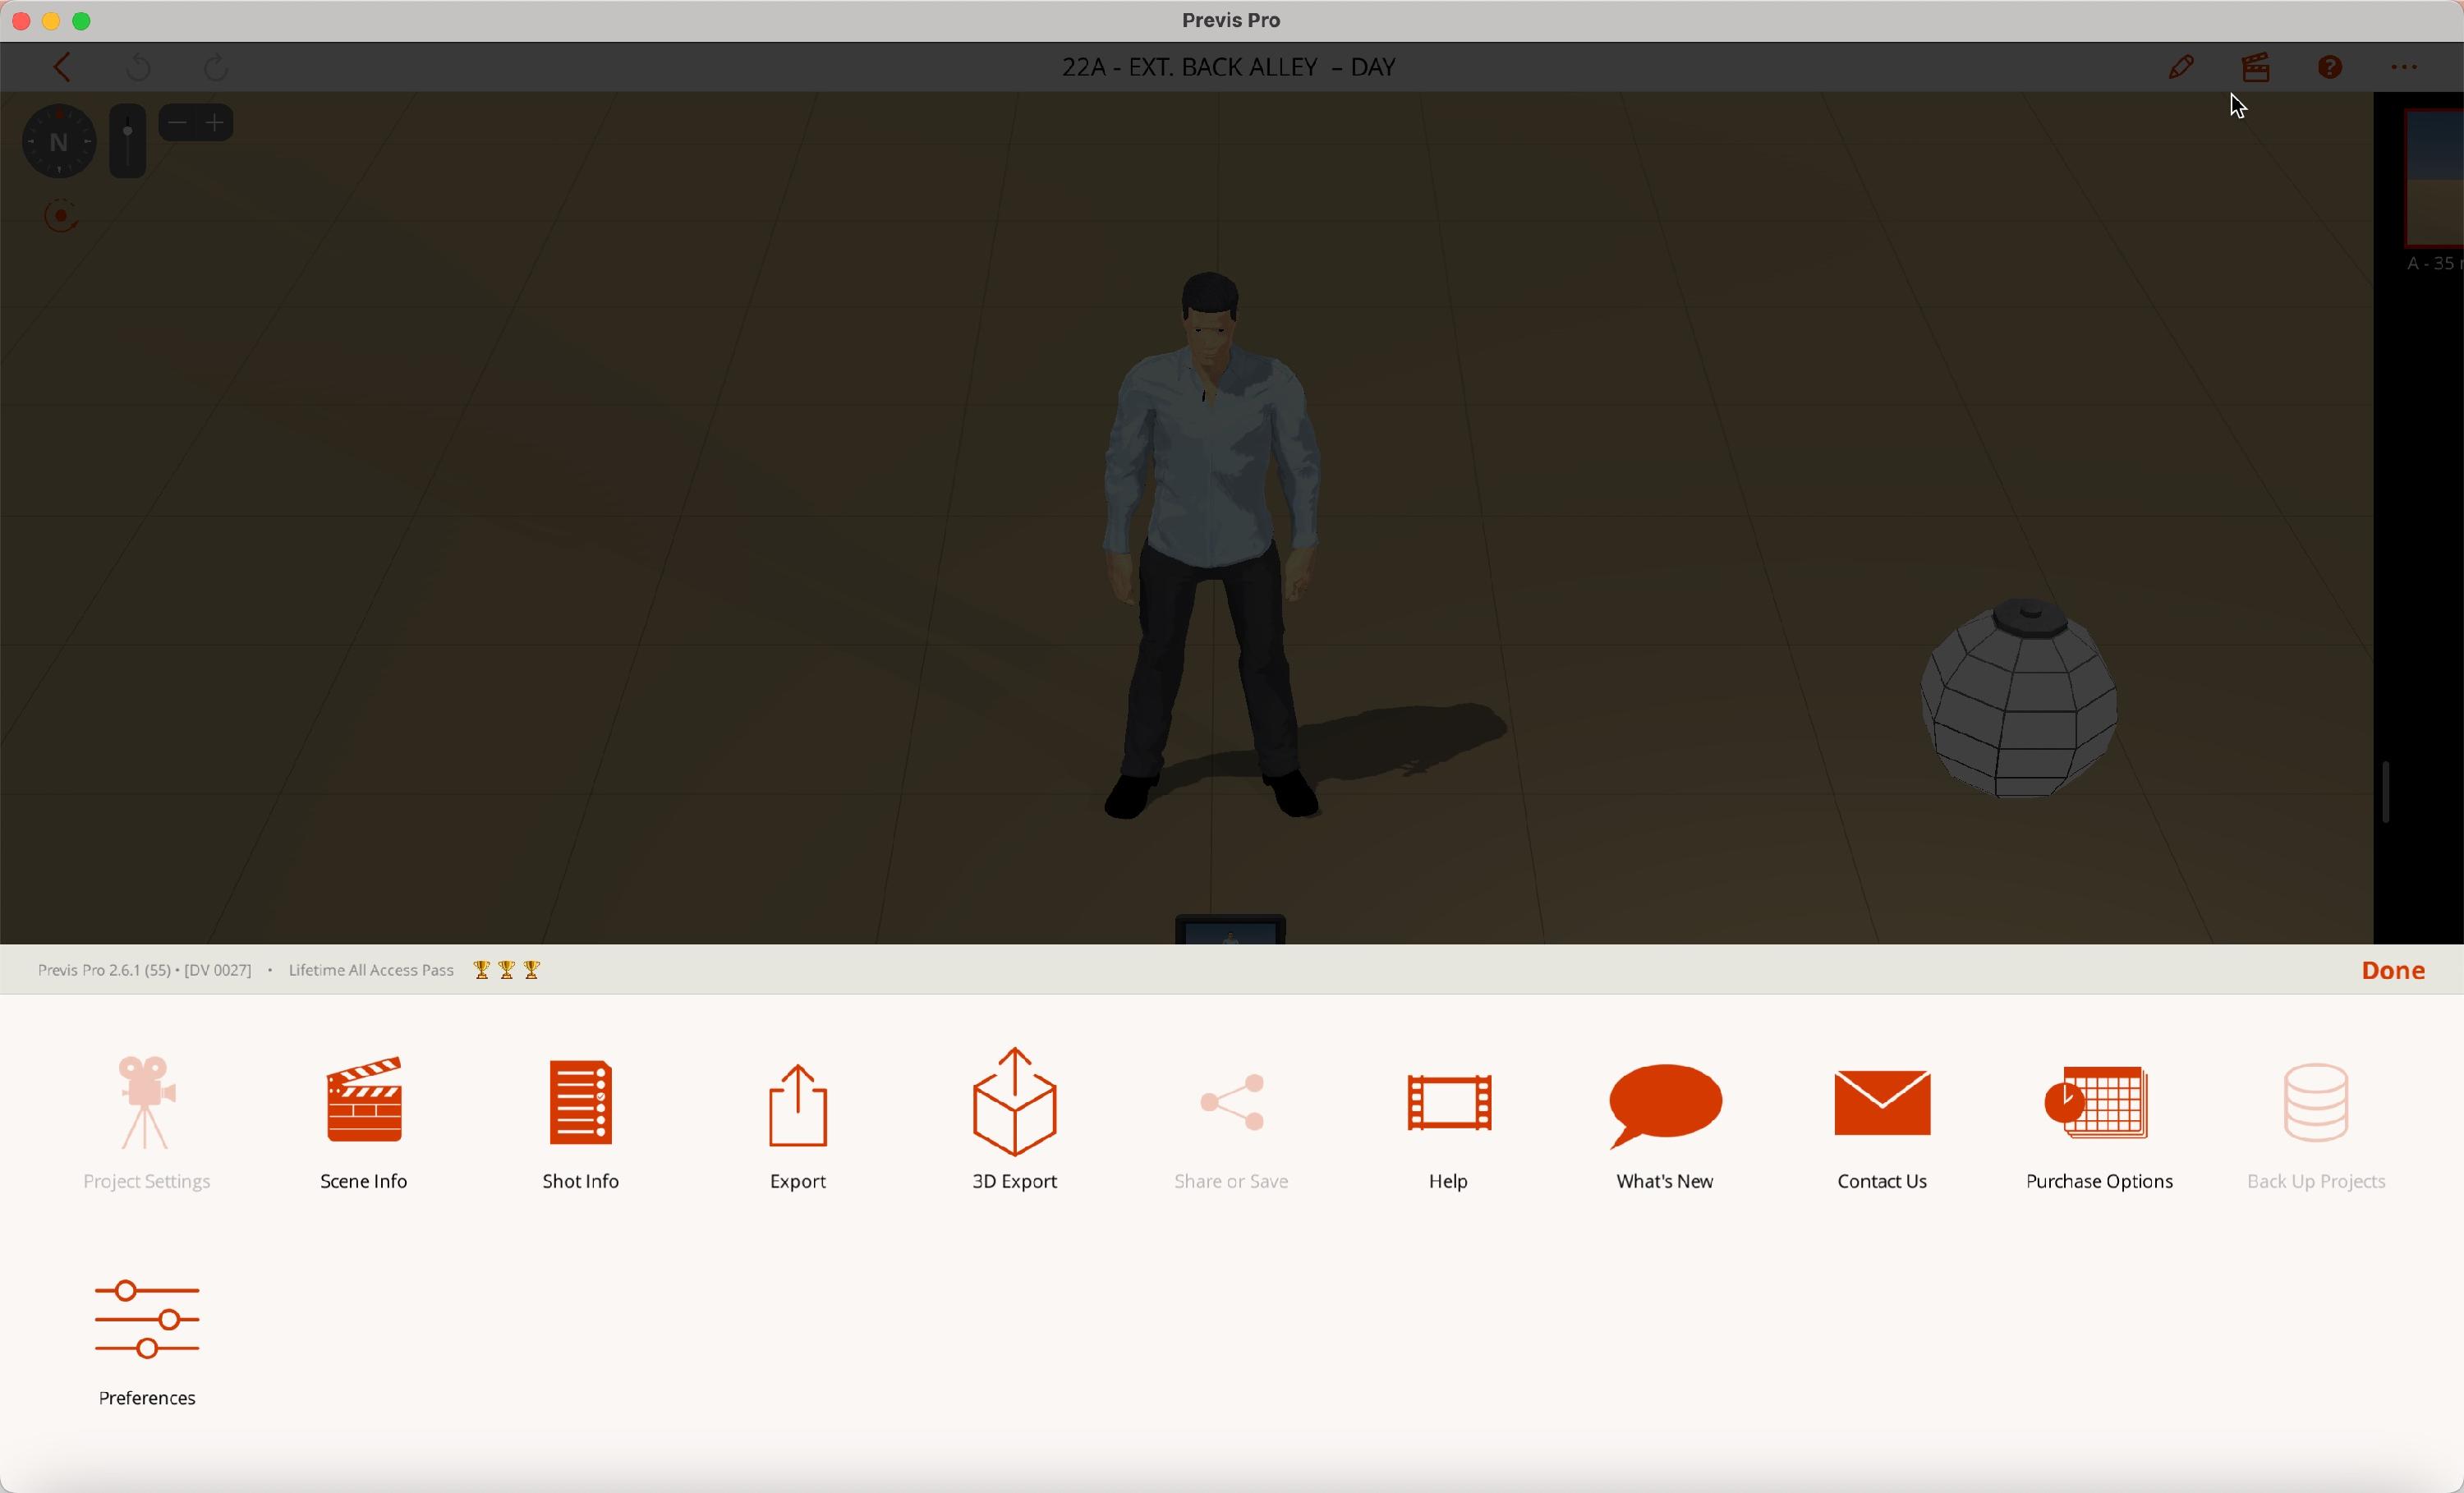The height and width of the screenshot is (1493, 2464).
Task: Open the Shot Info panel
Action: point(580,1103)
